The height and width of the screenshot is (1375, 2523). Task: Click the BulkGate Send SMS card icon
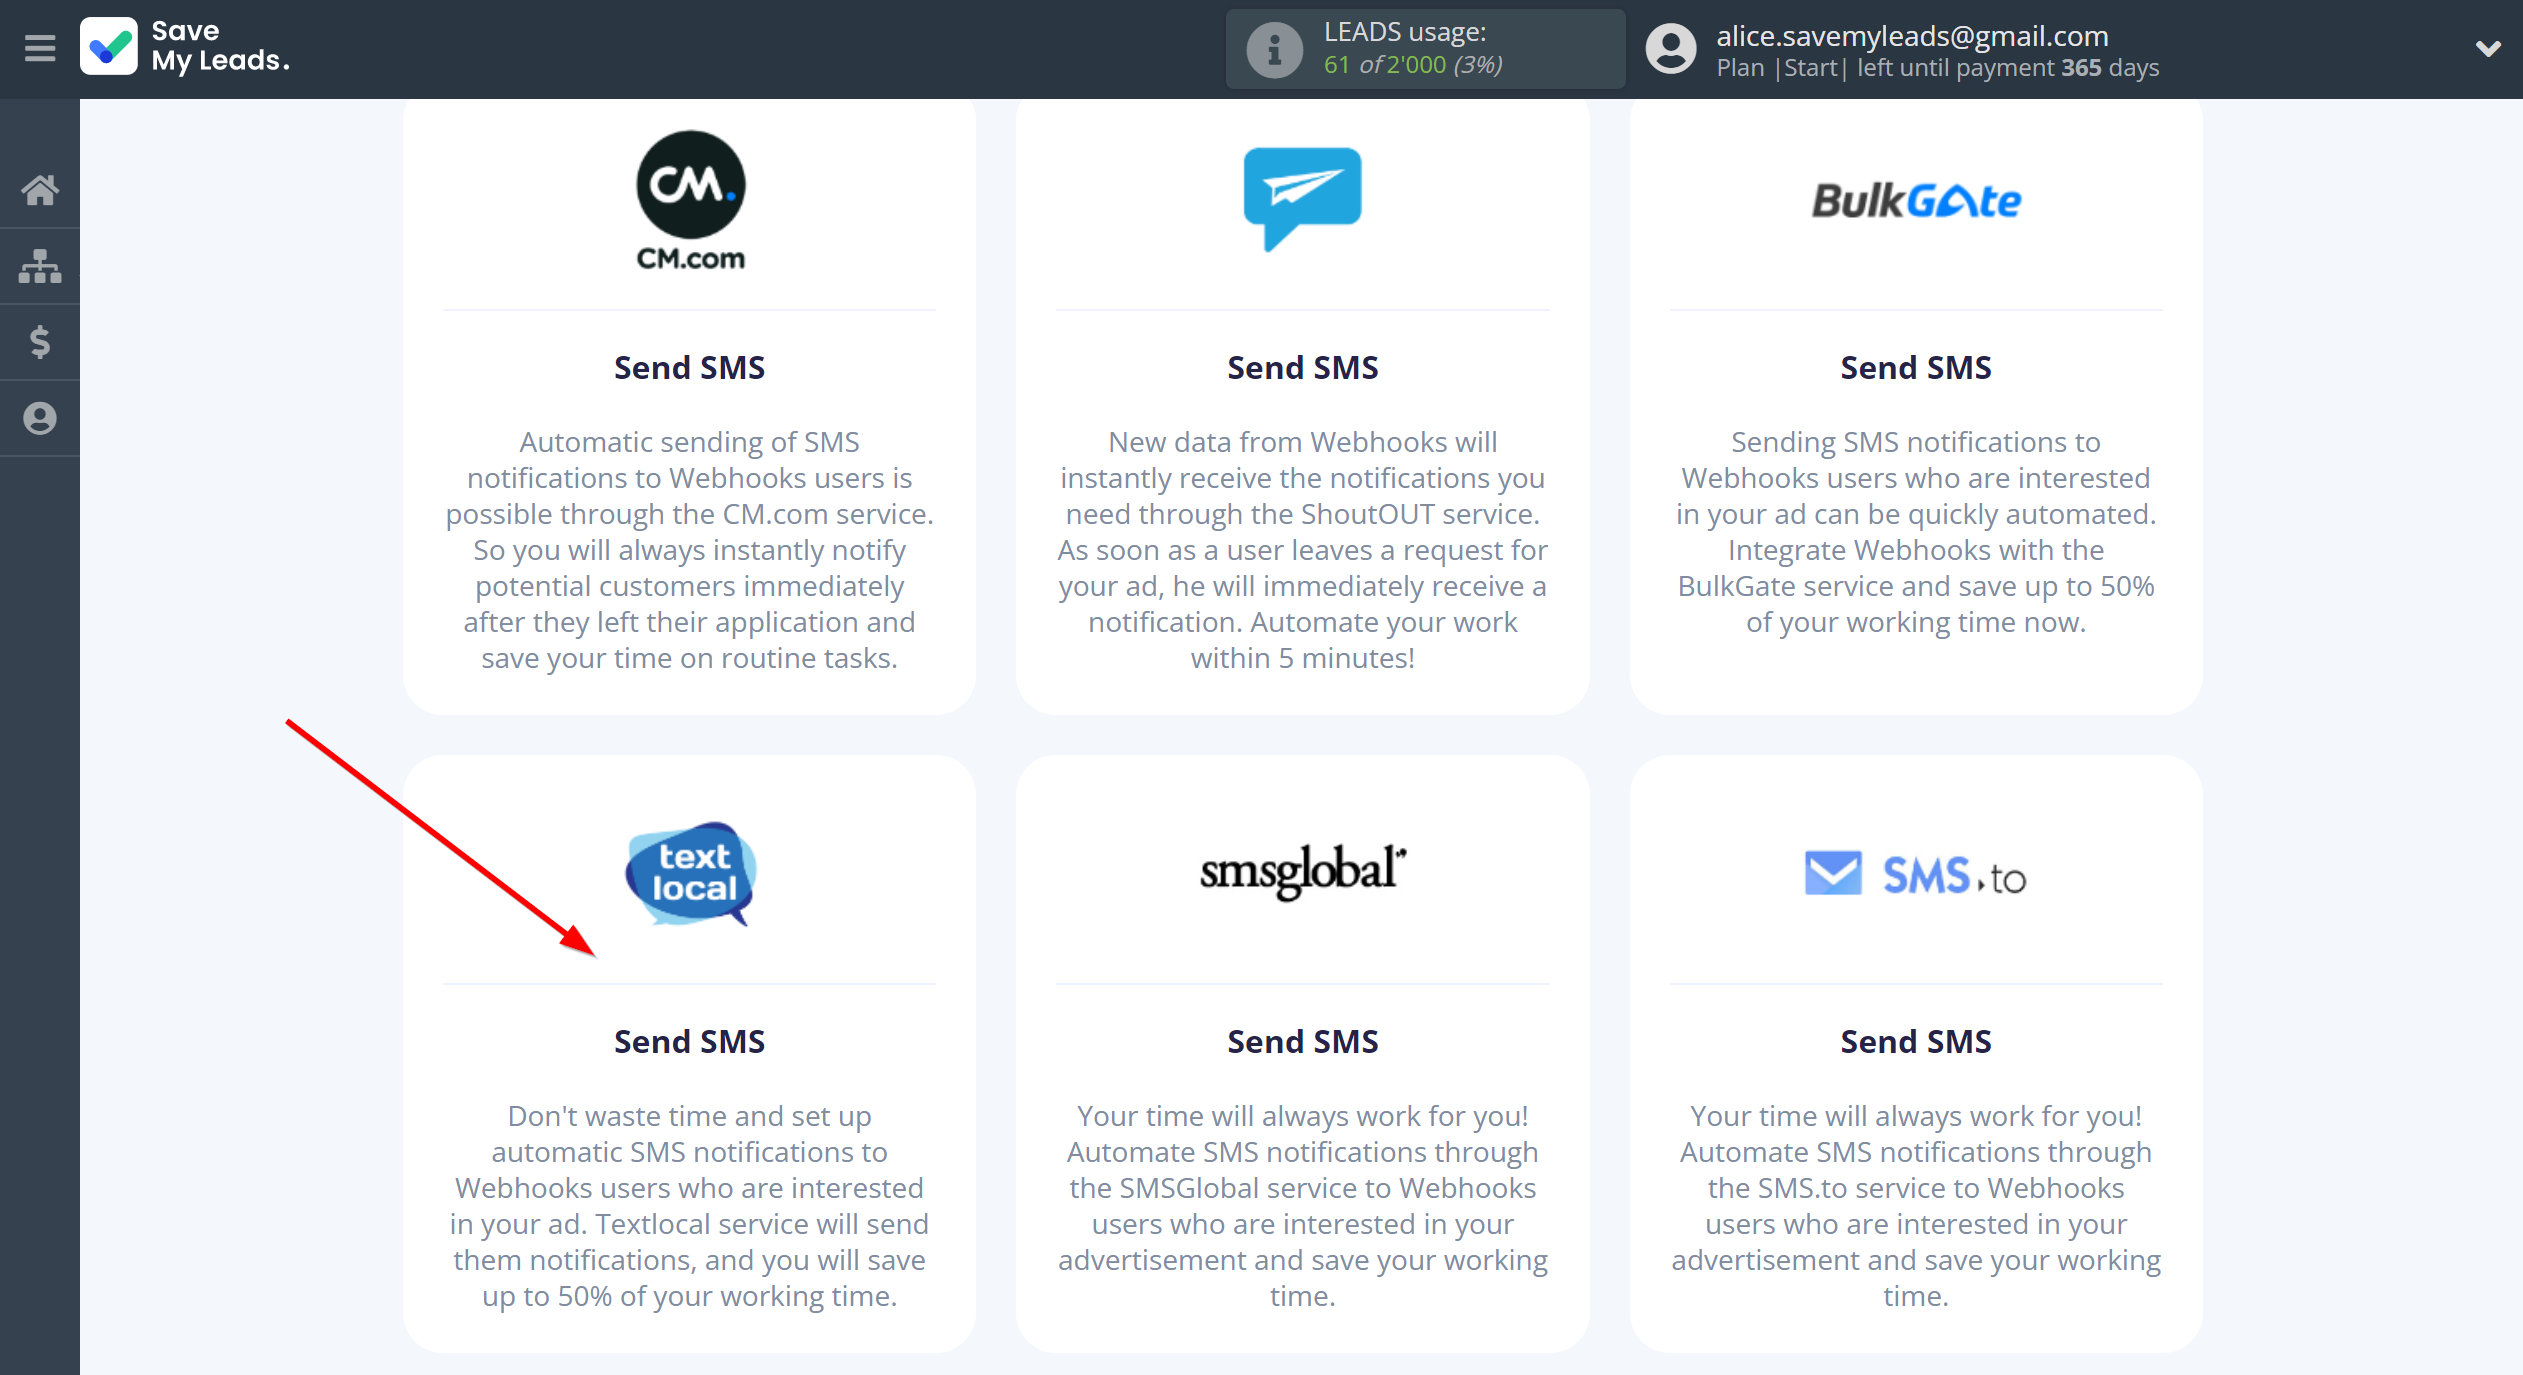[1913, 198]
